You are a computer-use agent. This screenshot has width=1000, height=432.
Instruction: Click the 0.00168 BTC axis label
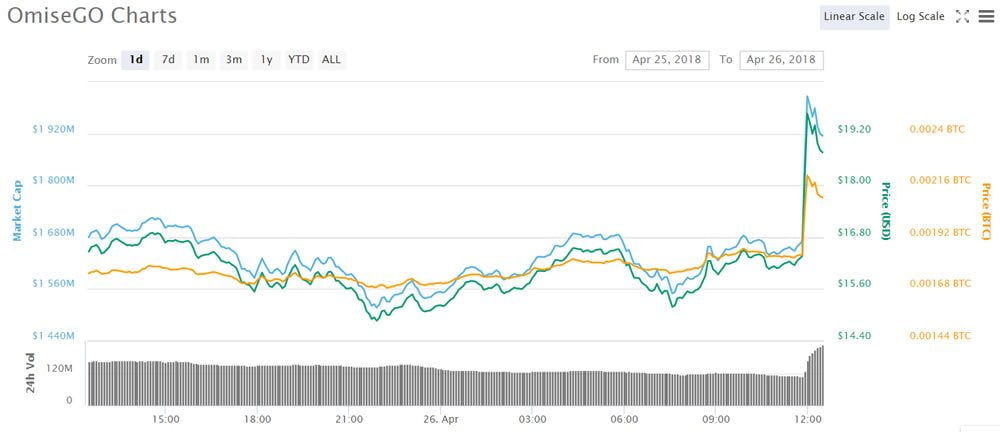[x=939, y=283]
